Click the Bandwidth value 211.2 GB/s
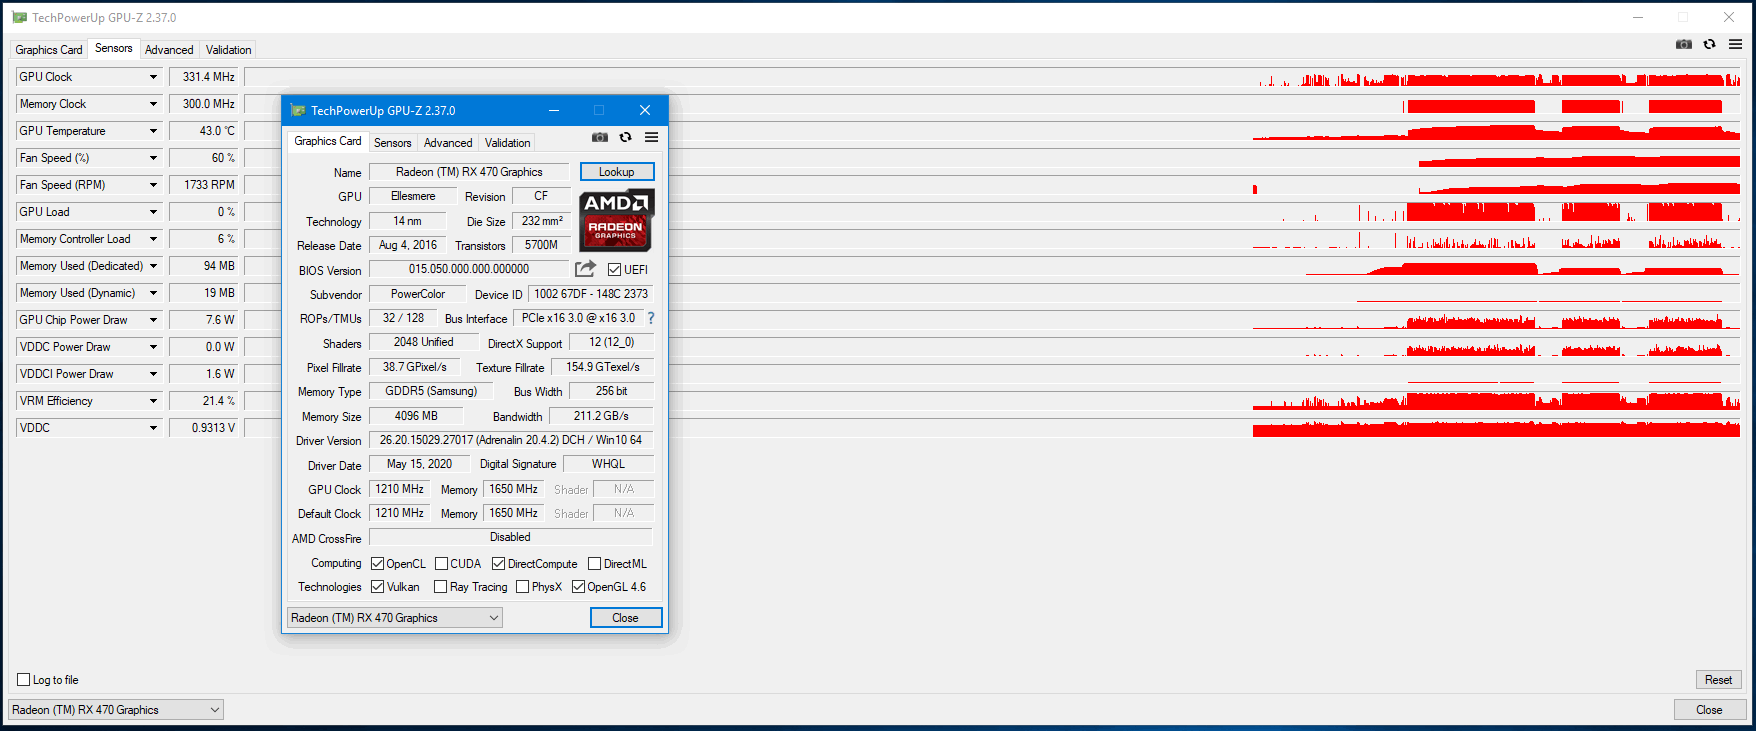1756x731 pixels. (601, 416)
